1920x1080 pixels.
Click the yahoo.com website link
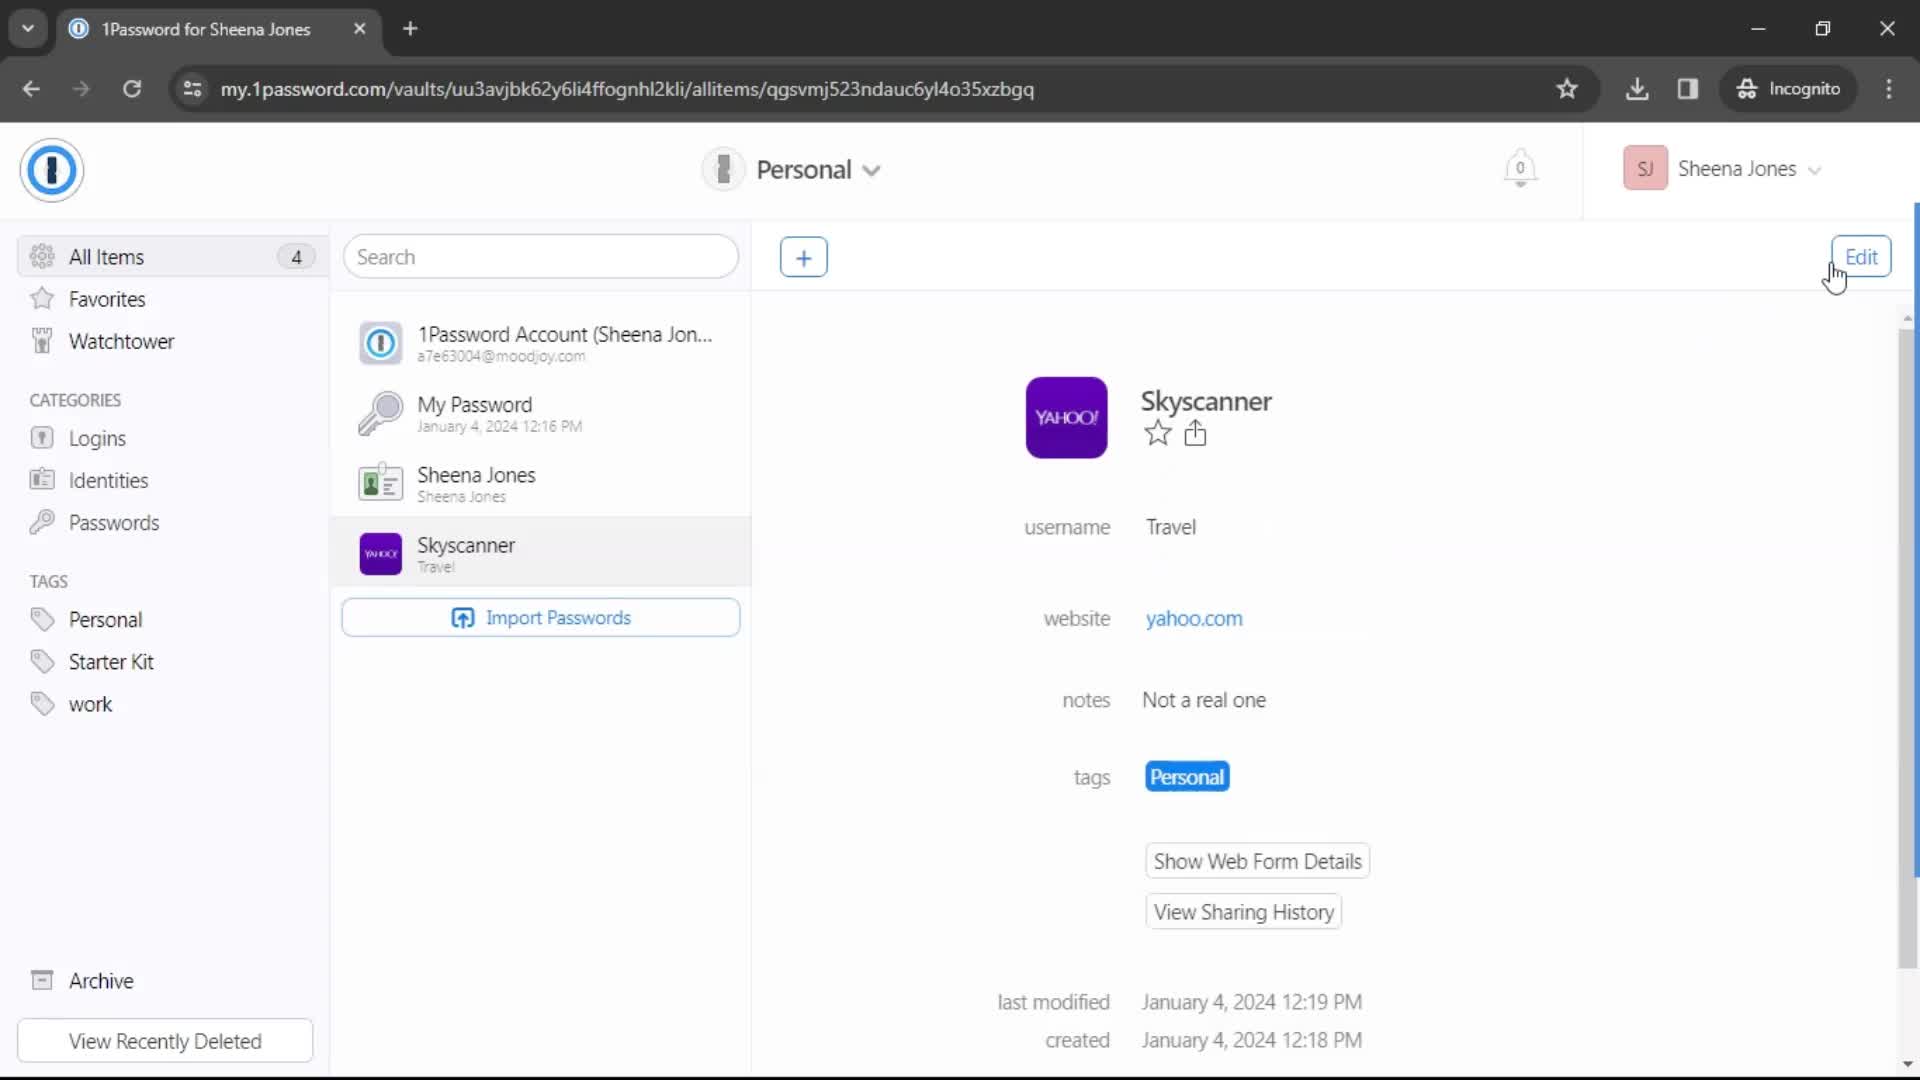pos(1193,617)
